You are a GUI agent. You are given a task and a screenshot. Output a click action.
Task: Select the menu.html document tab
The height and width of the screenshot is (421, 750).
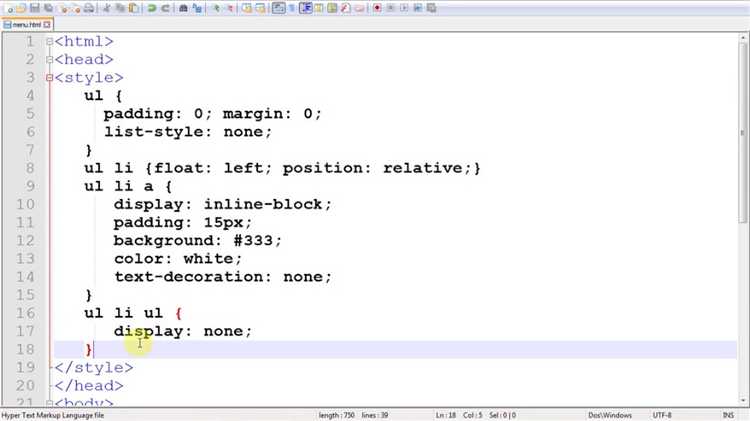[27, 24]
